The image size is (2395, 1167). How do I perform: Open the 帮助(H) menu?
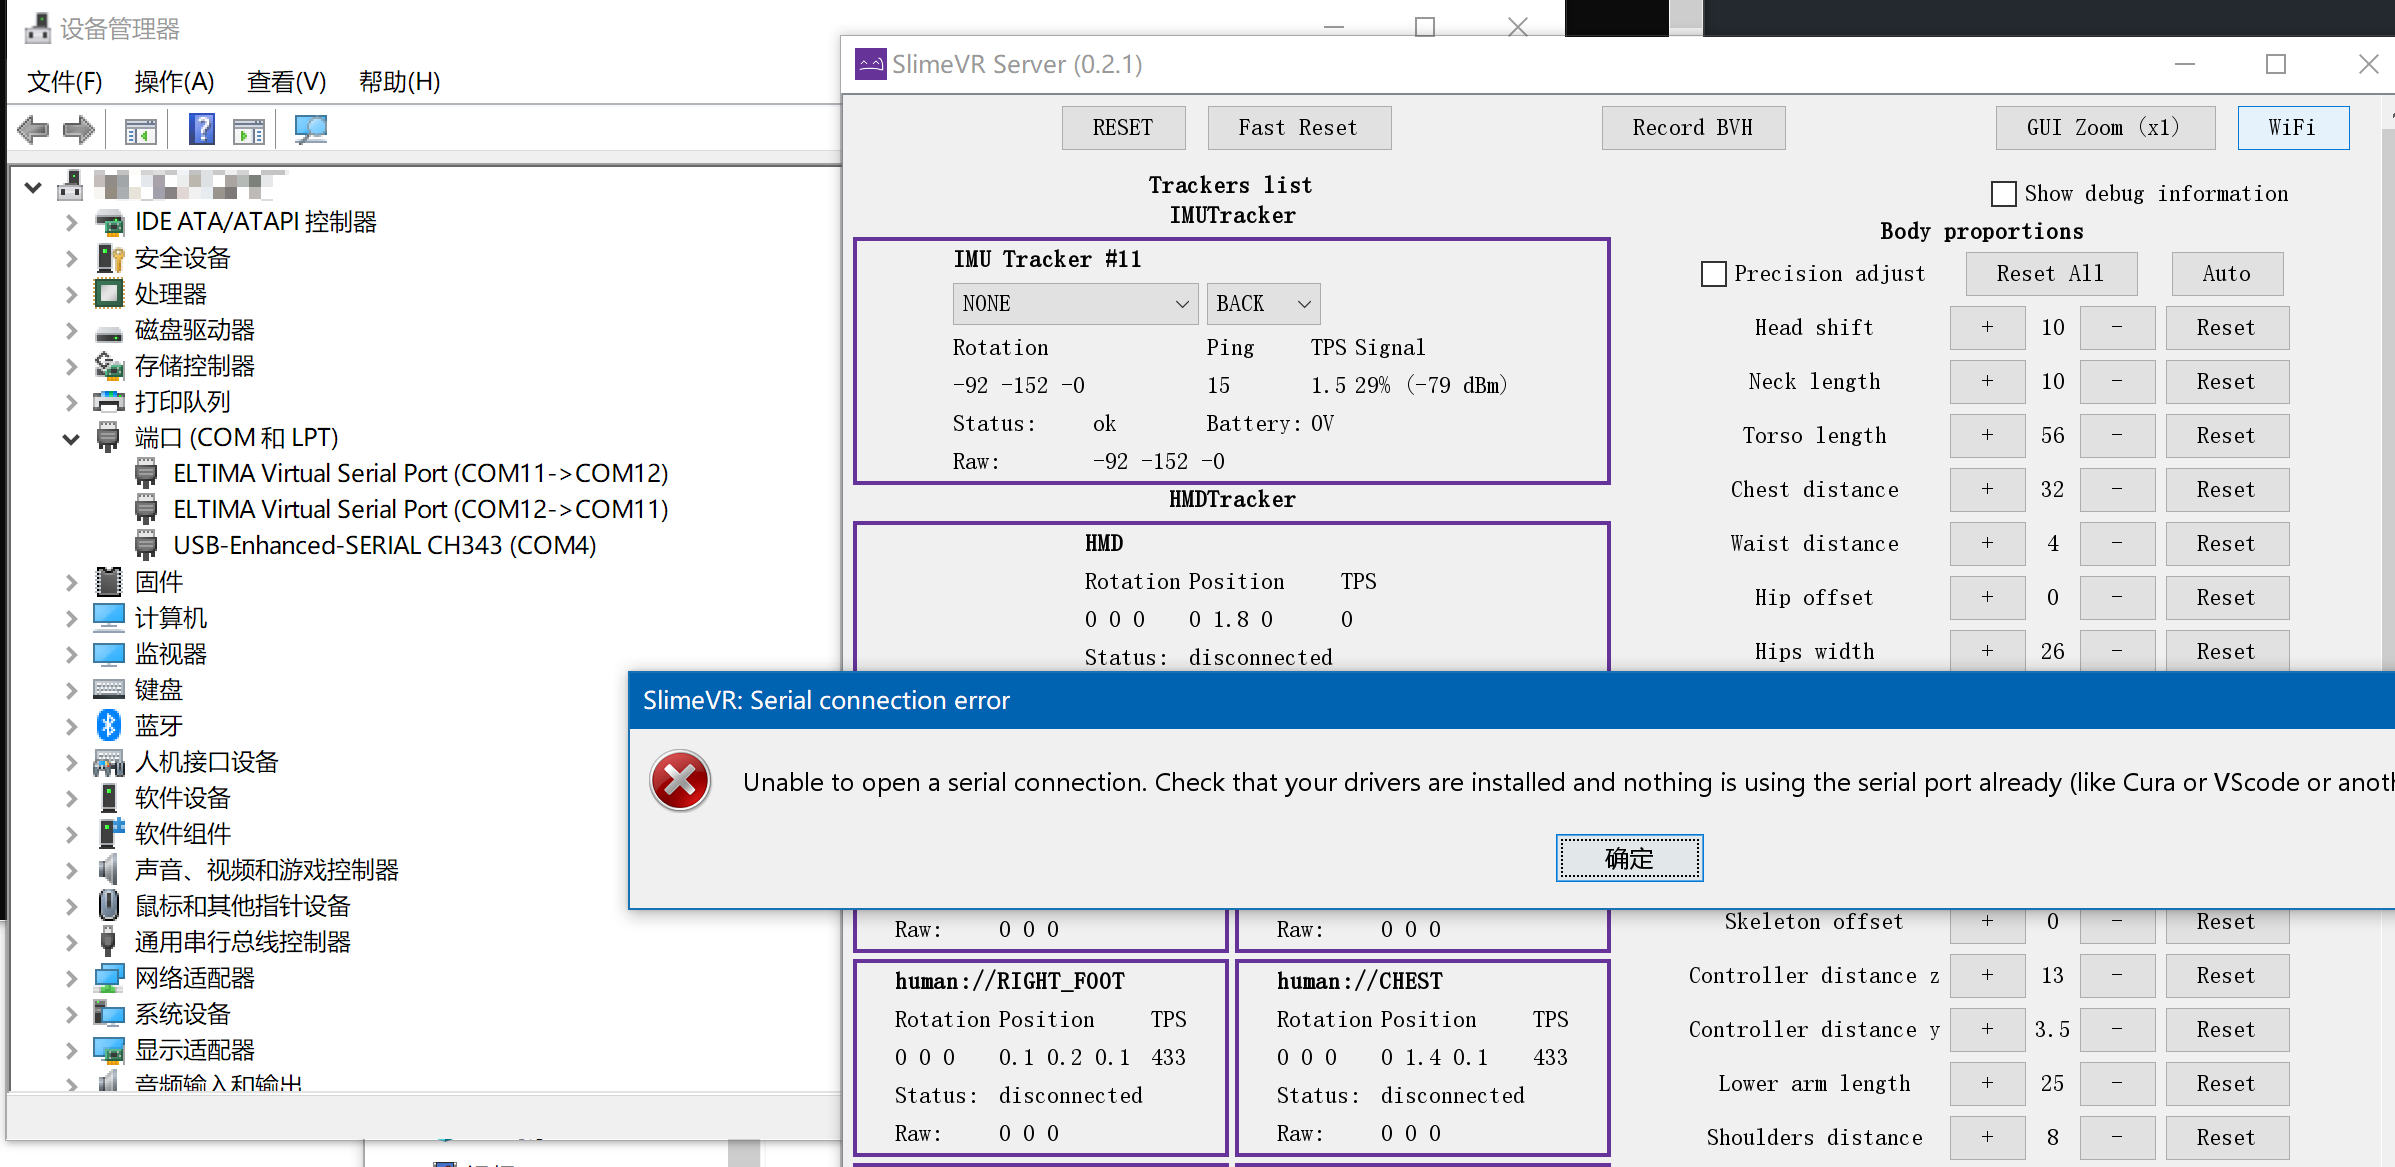(x=400, y=81)
